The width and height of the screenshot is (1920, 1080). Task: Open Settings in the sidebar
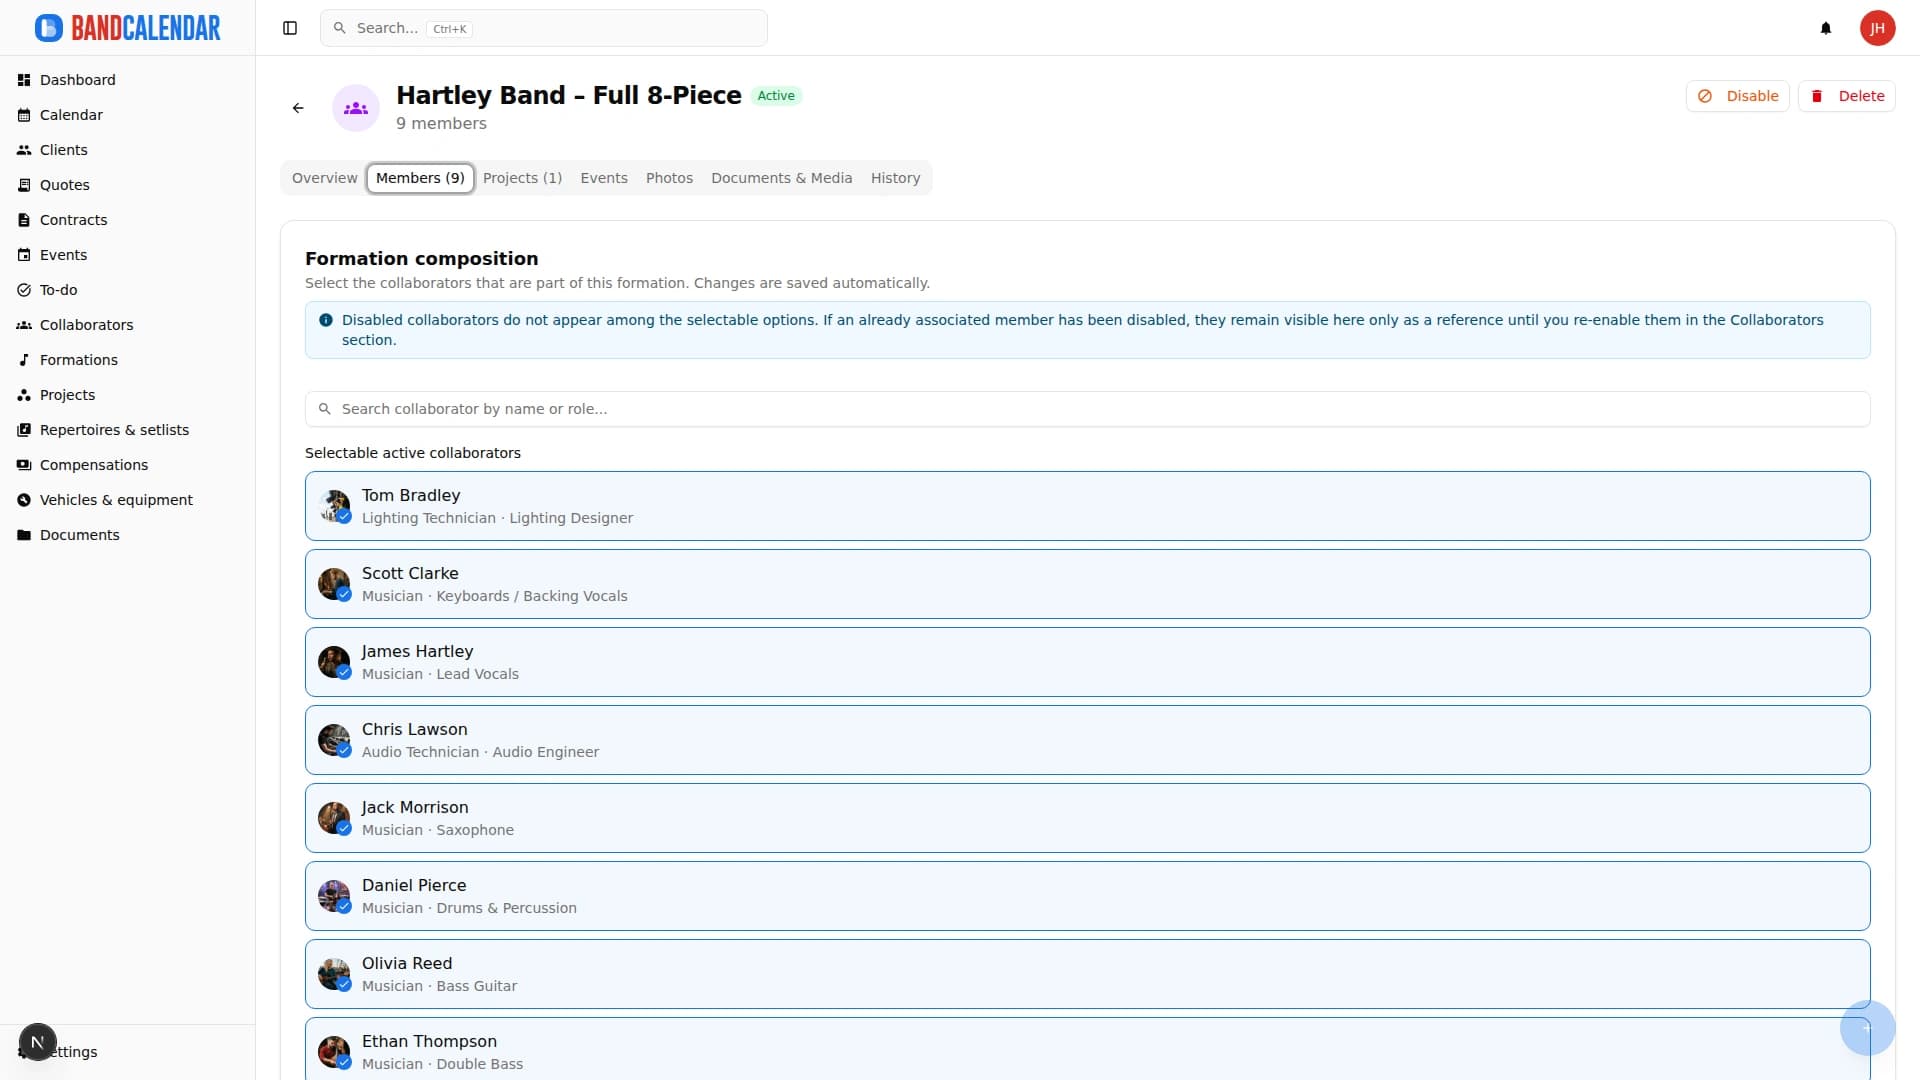point(128,1052)
